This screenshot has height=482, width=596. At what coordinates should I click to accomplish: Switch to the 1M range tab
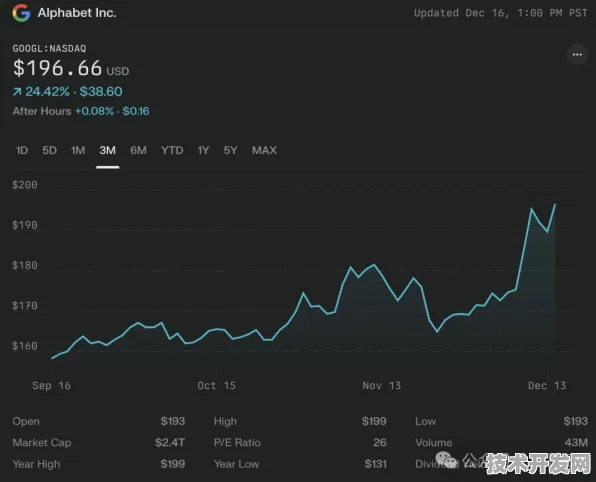pyautogui.click(x=78, y=151)
